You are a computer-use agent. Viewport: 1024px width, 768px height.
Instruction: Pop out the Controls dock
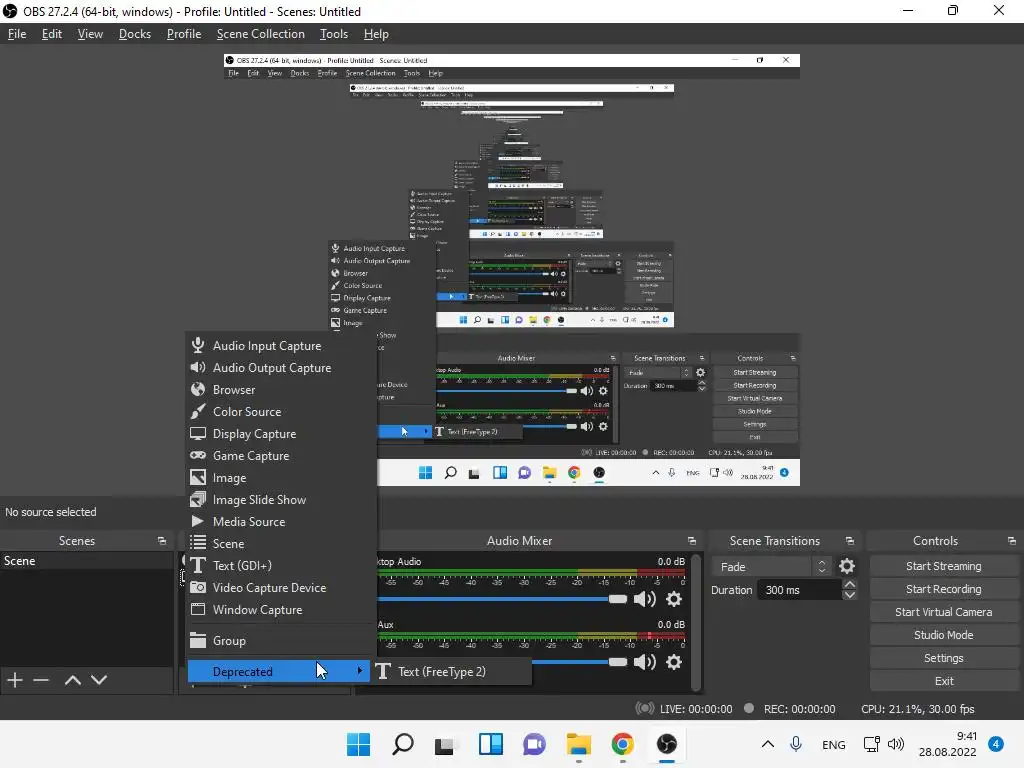tap(1012, 541)
